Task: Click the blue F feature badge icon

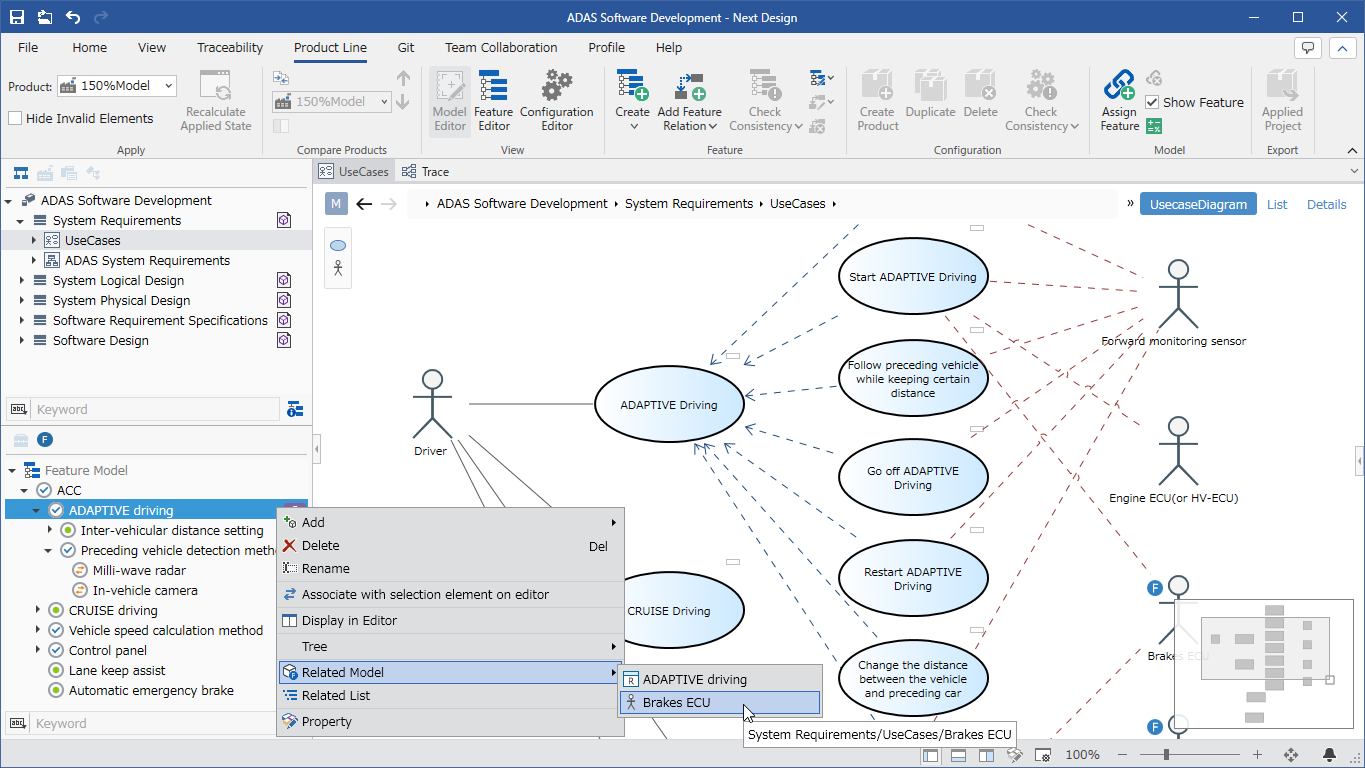Action: click(x=44, y=439)
